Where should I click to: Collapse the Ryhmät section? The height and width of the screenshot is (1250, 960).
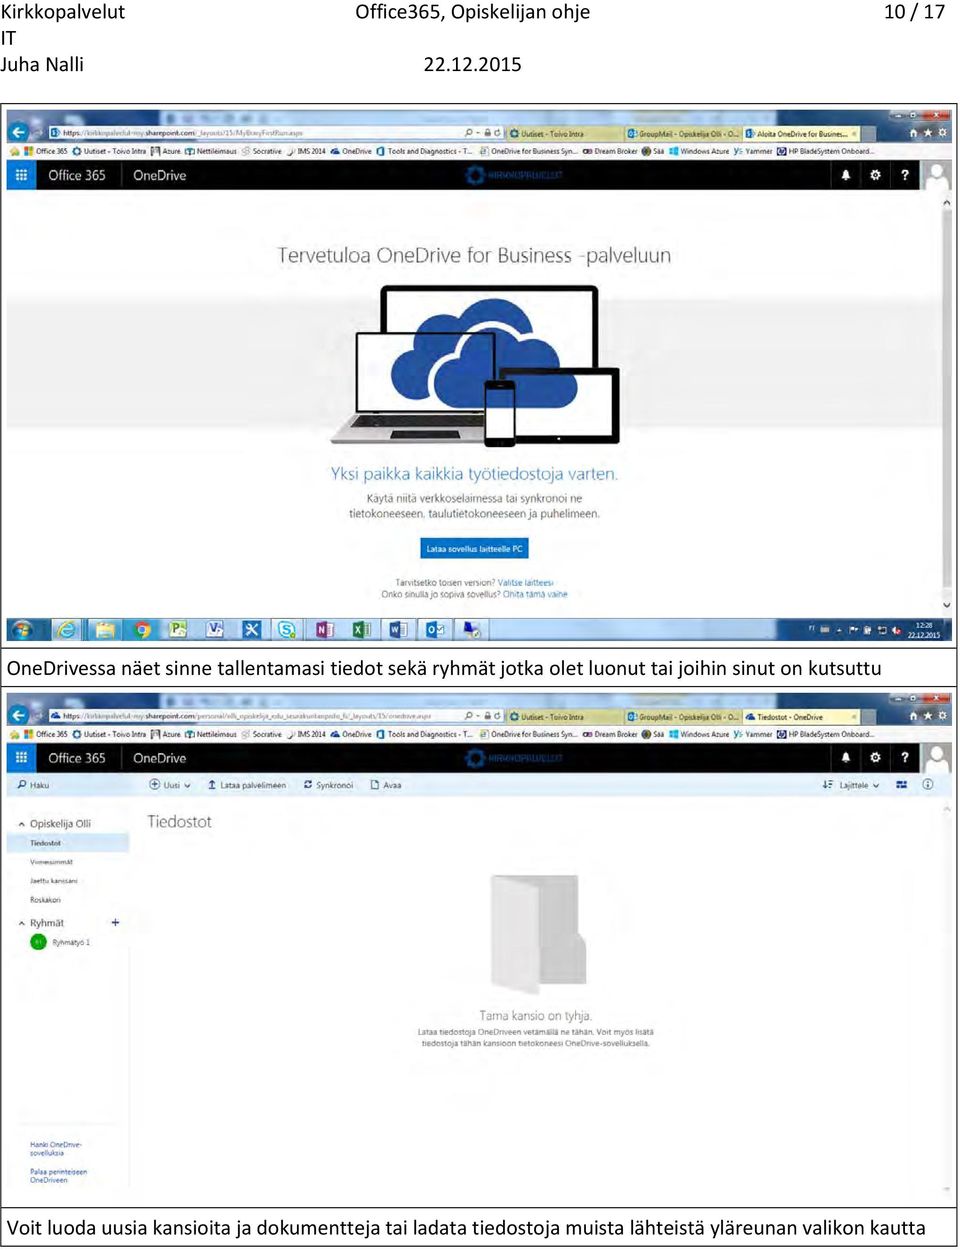(22, 923)
